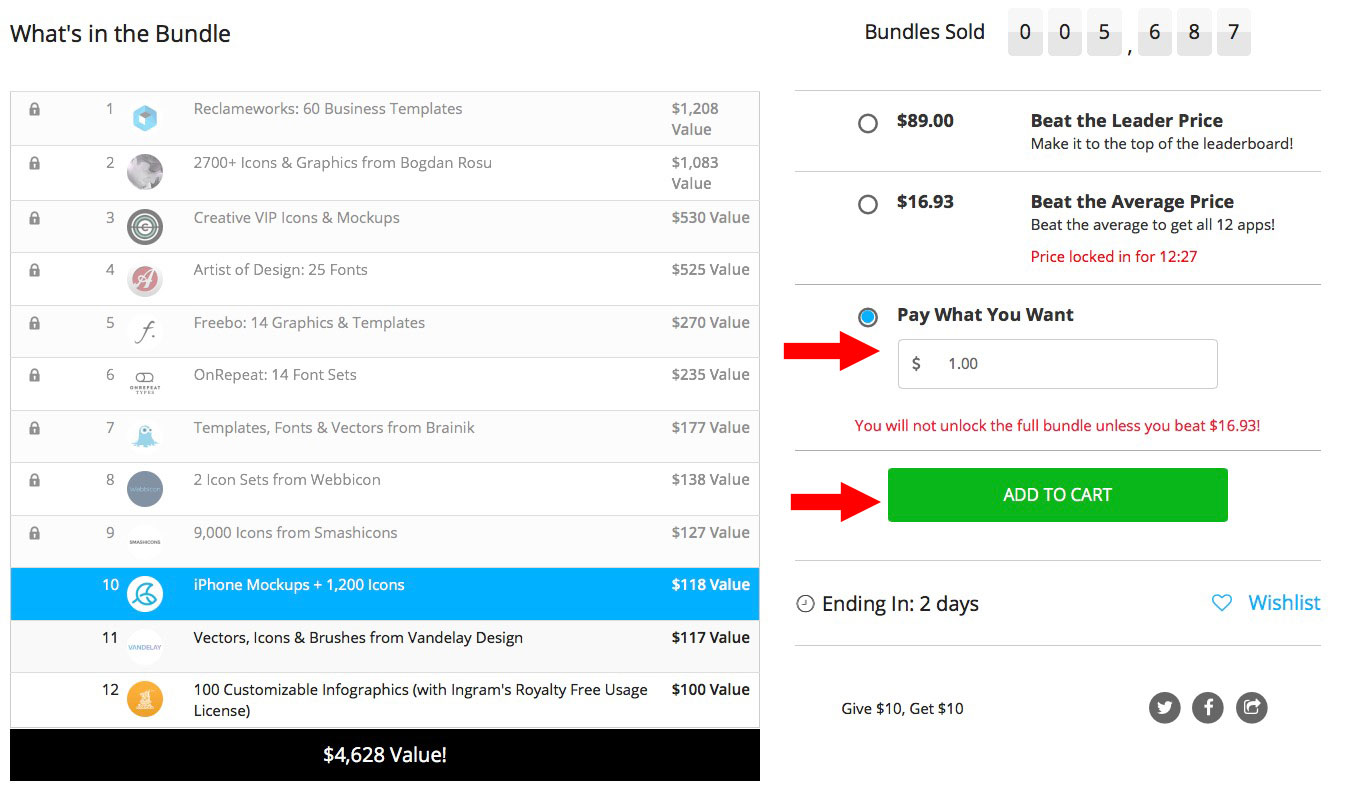
Task: Open the generic share arrow icon
Action: pos(1251,708)
